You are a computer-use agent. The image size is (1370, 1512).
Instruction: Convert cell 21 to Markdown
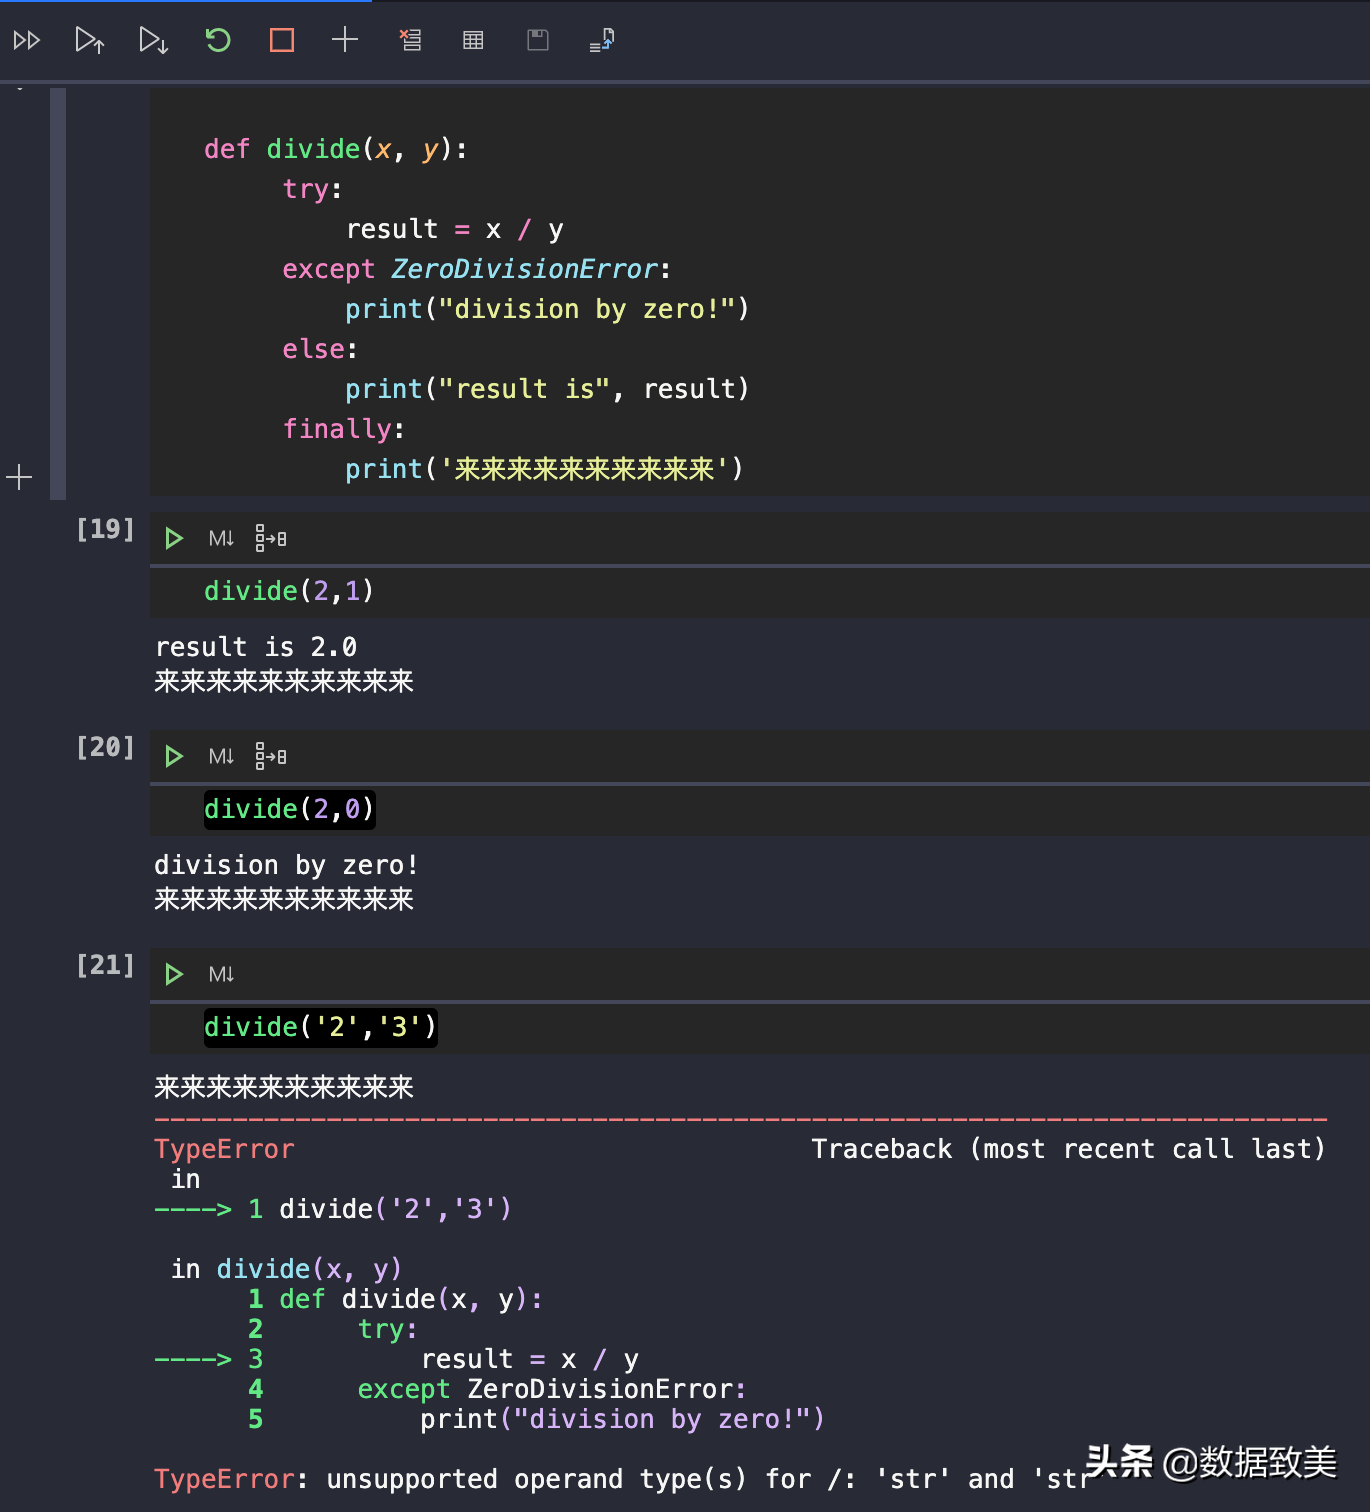pyautogui.click(x=221, y=975)
